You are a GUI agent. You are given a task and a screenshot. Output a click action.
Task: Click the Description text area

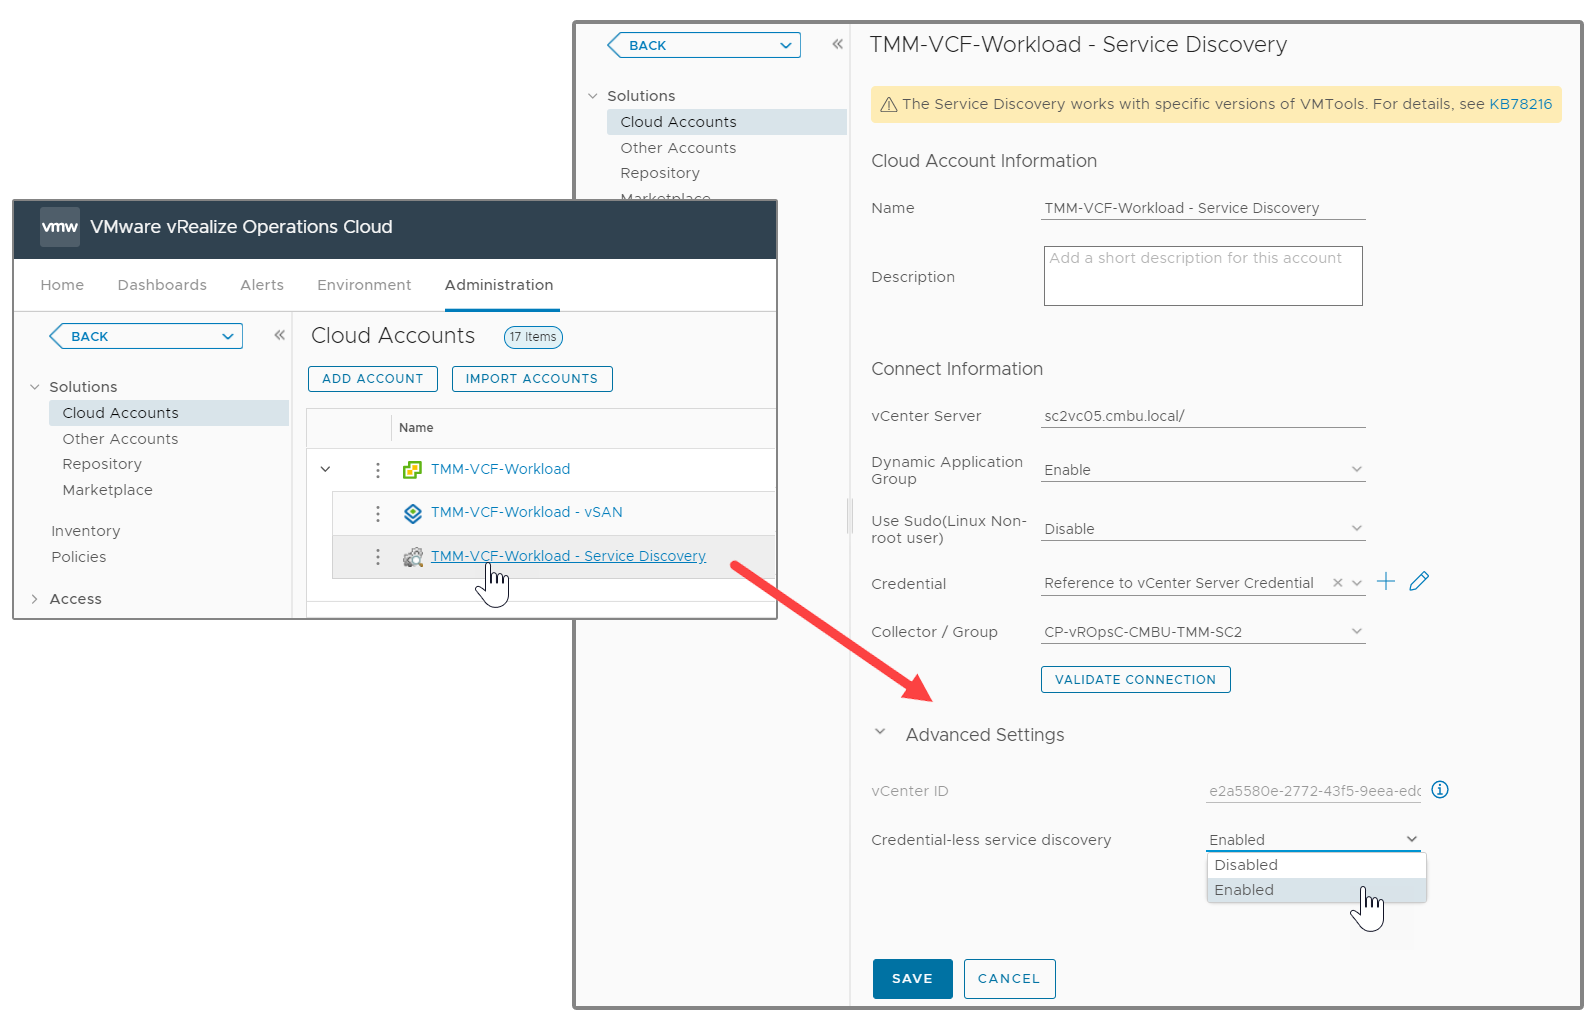pos(1203,276)
